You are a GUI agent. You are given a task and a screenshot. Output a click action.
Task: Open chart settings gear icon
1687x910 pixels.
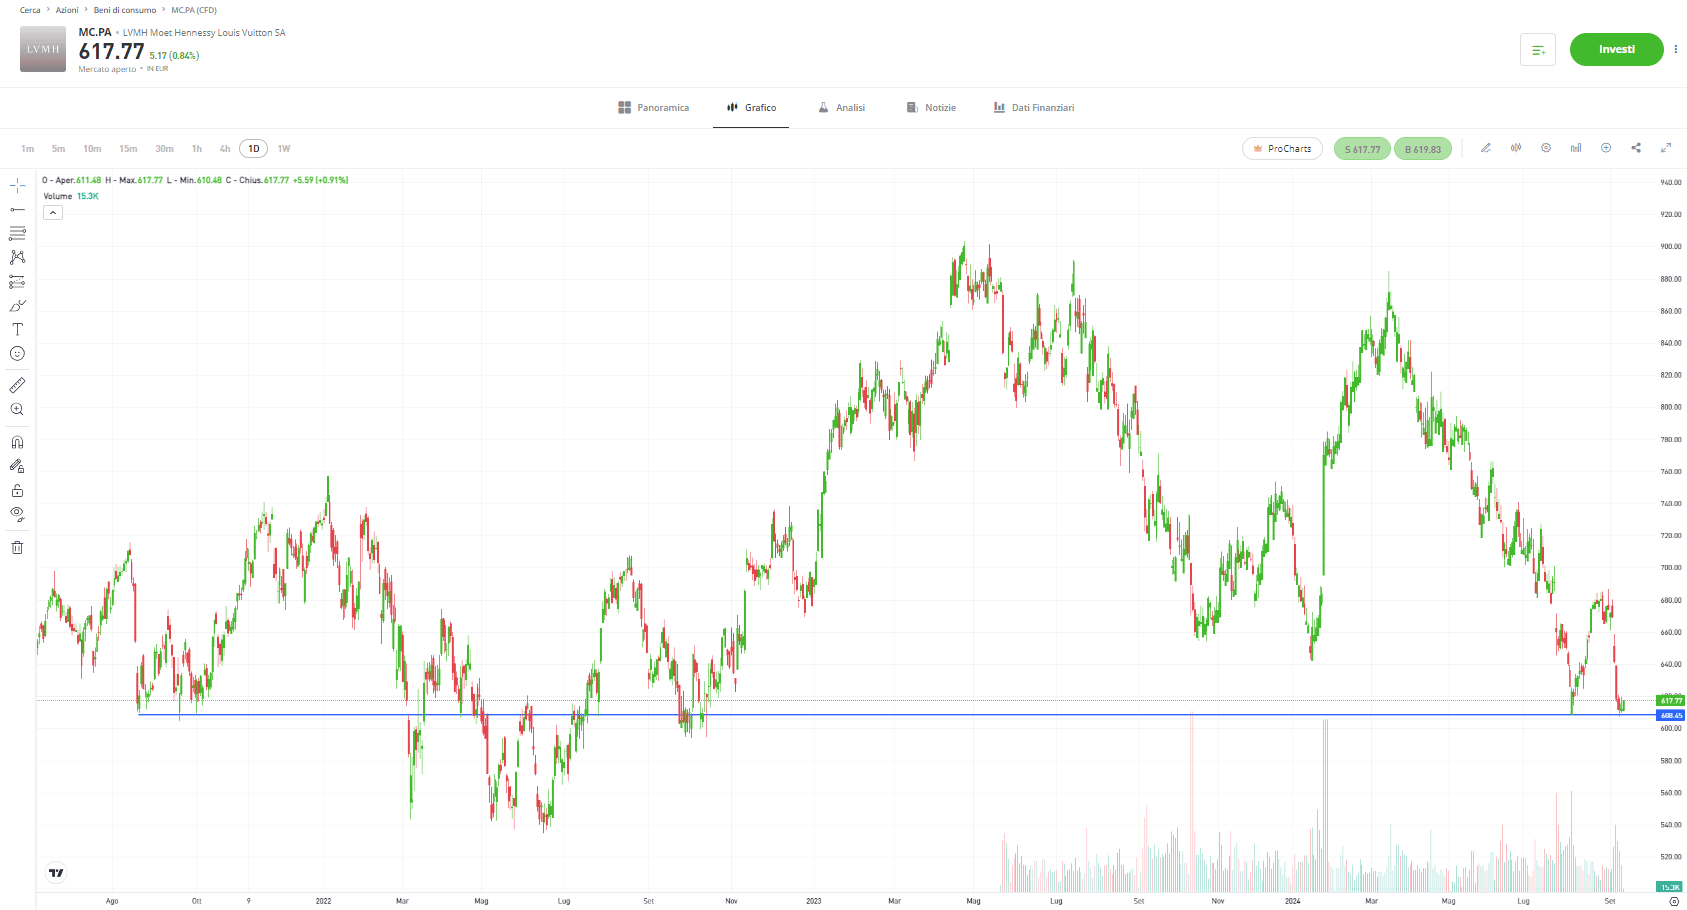click(1546, 148)
